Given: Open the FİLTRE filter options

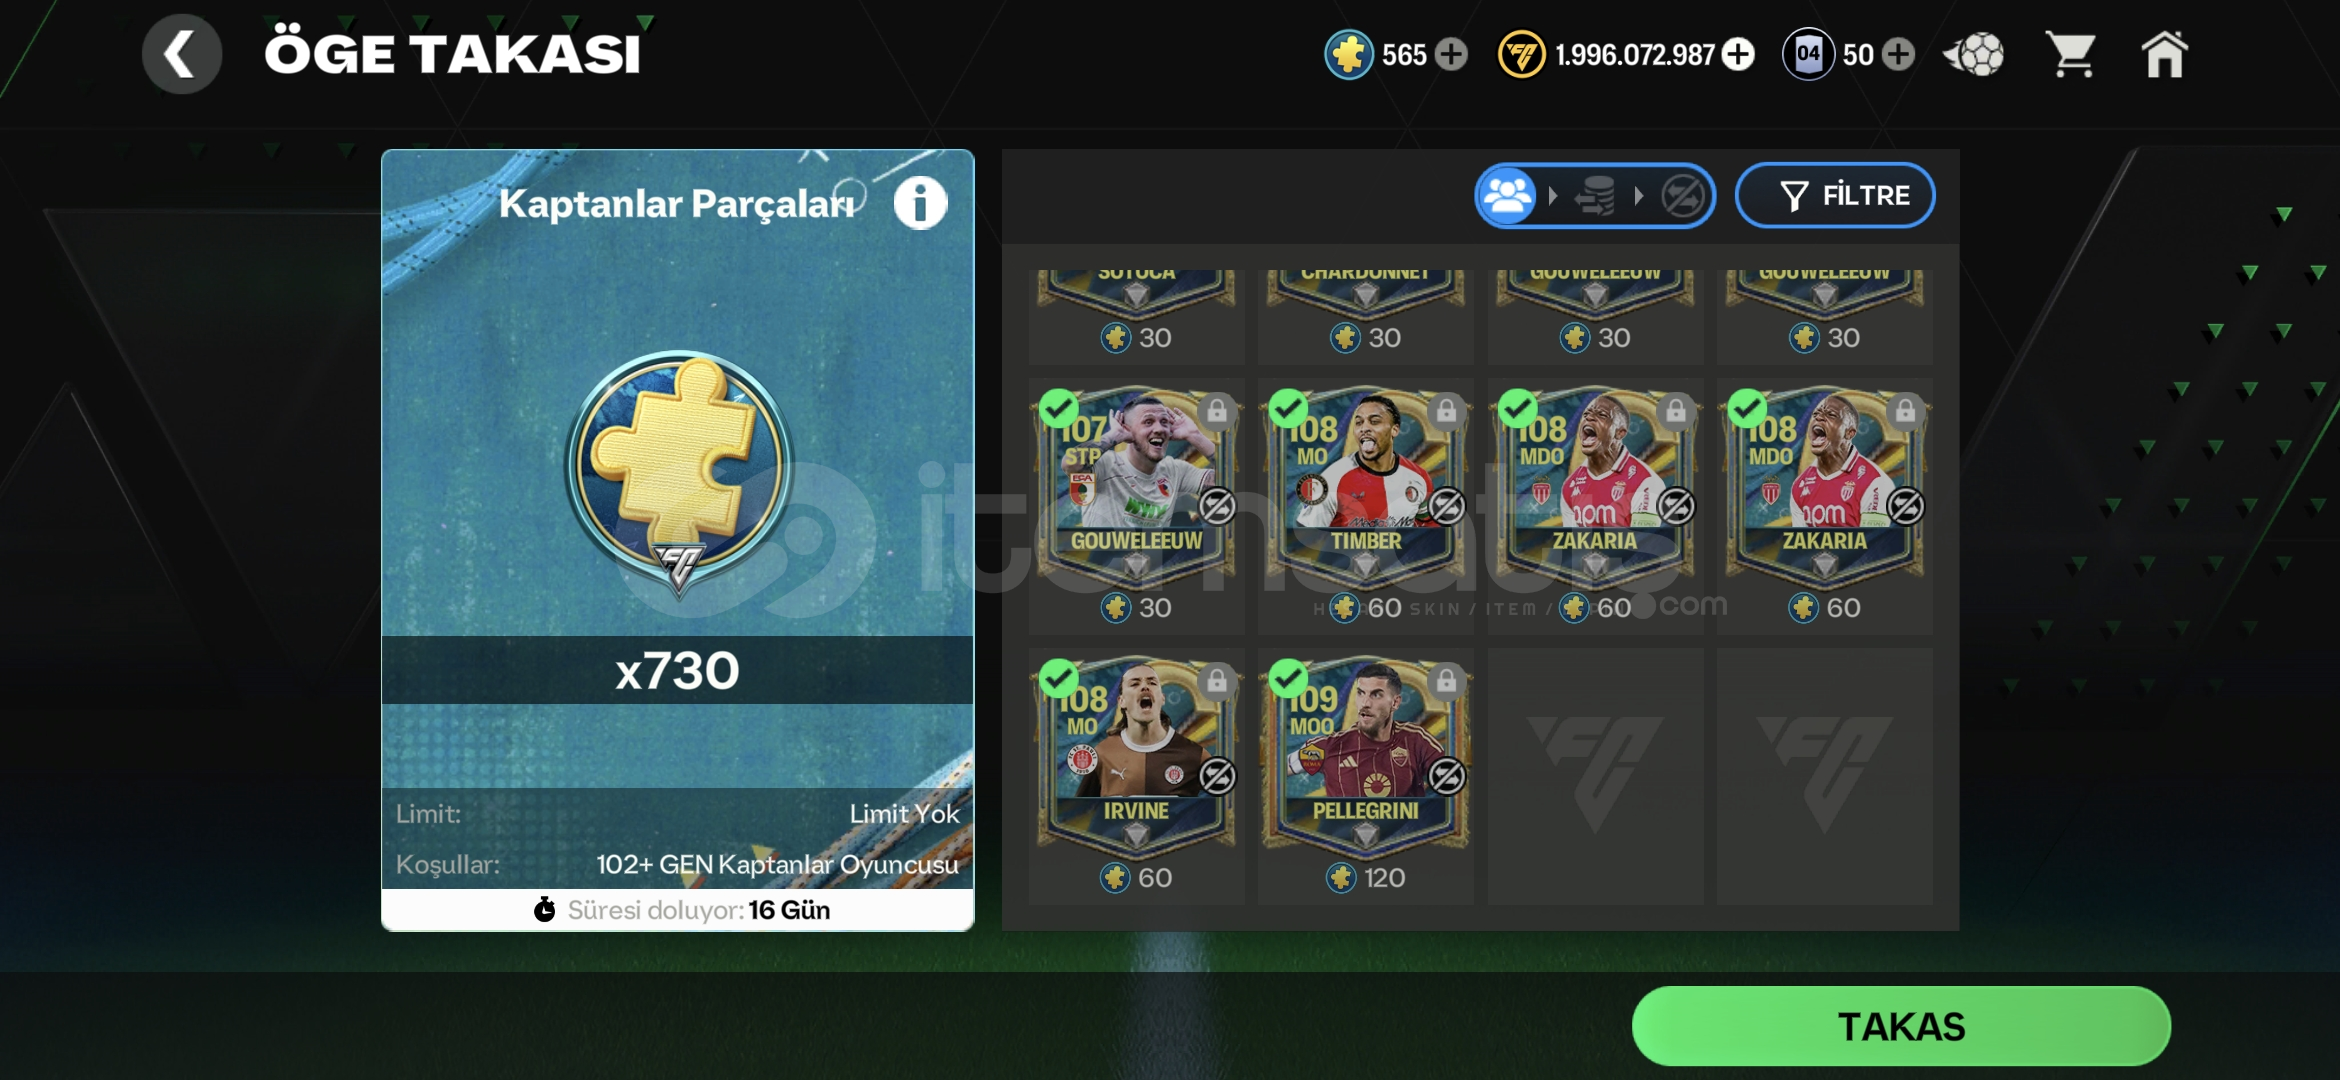Looking at the screenshot, I should pyautogui.click(x=1835, y=195).
